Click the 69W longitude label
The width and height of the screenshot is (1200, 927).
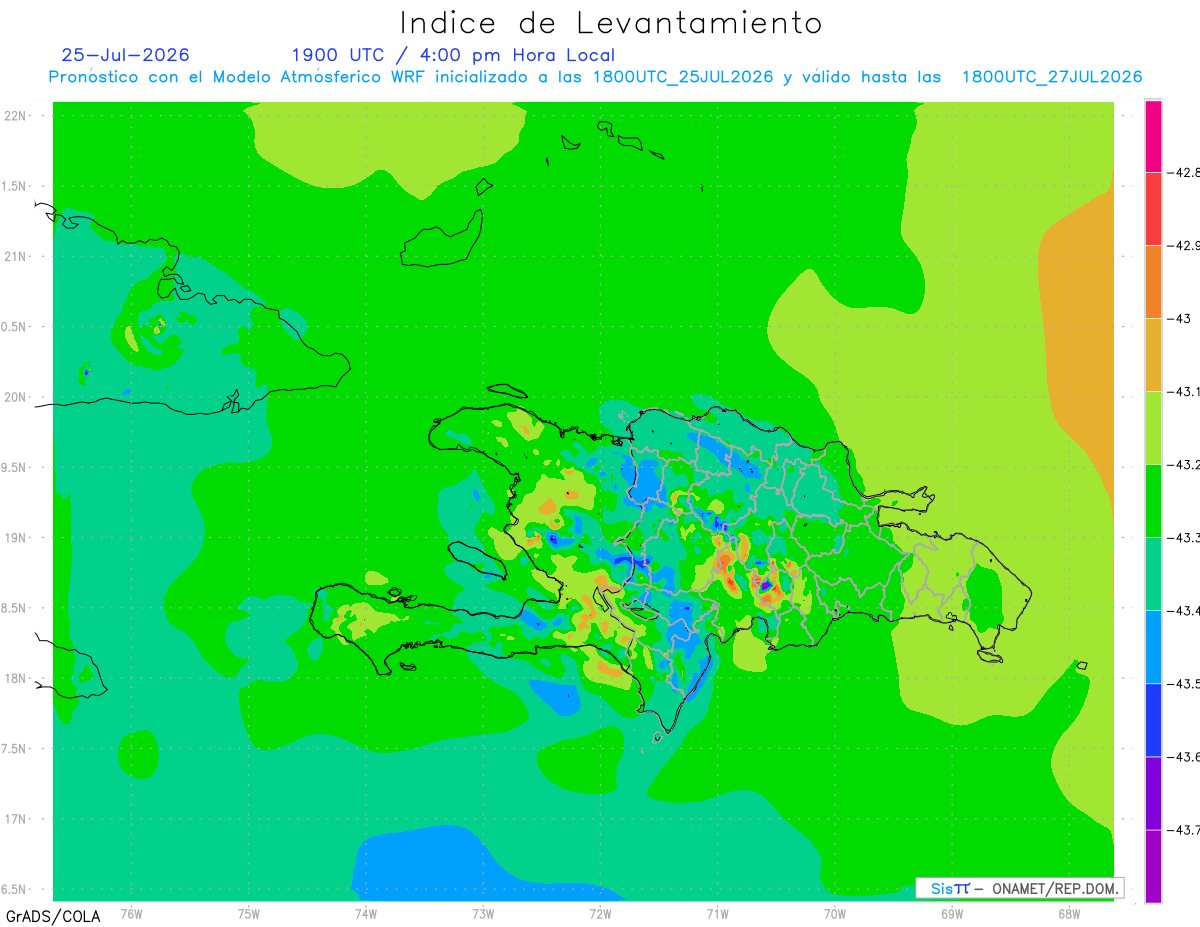[x=951, y=913]
